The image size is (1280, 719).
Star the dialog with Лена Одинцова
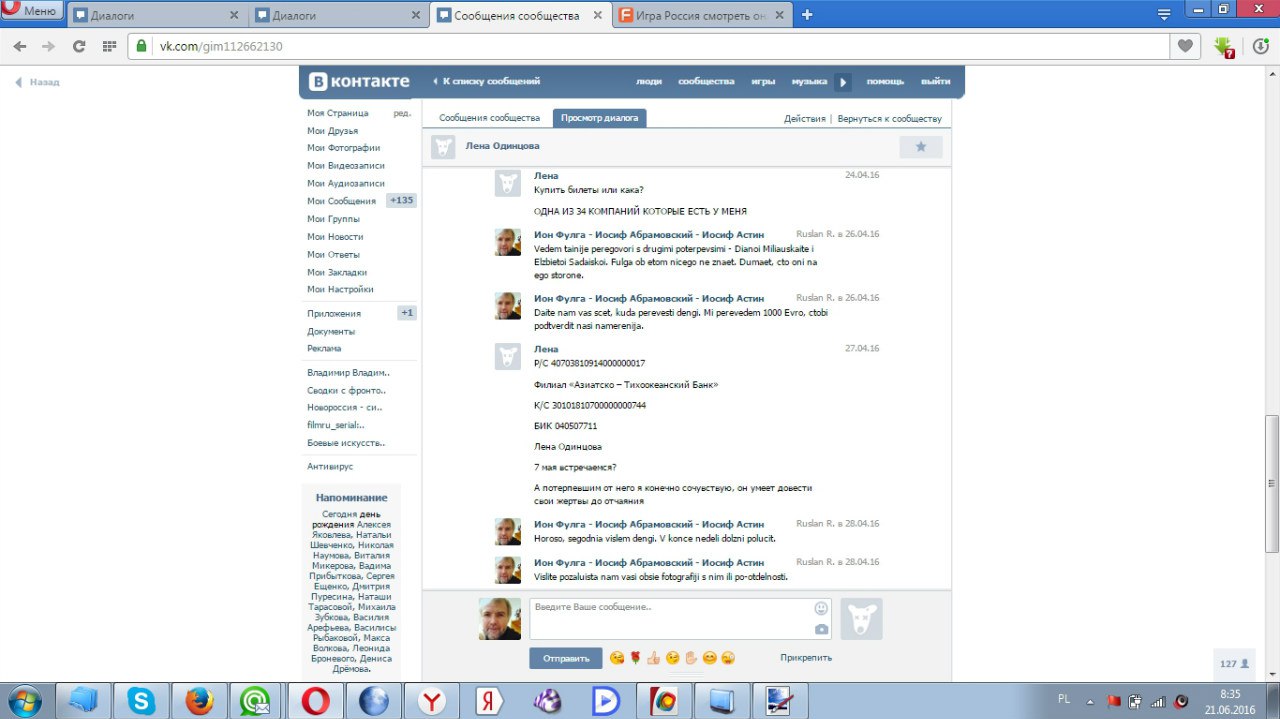920,147
